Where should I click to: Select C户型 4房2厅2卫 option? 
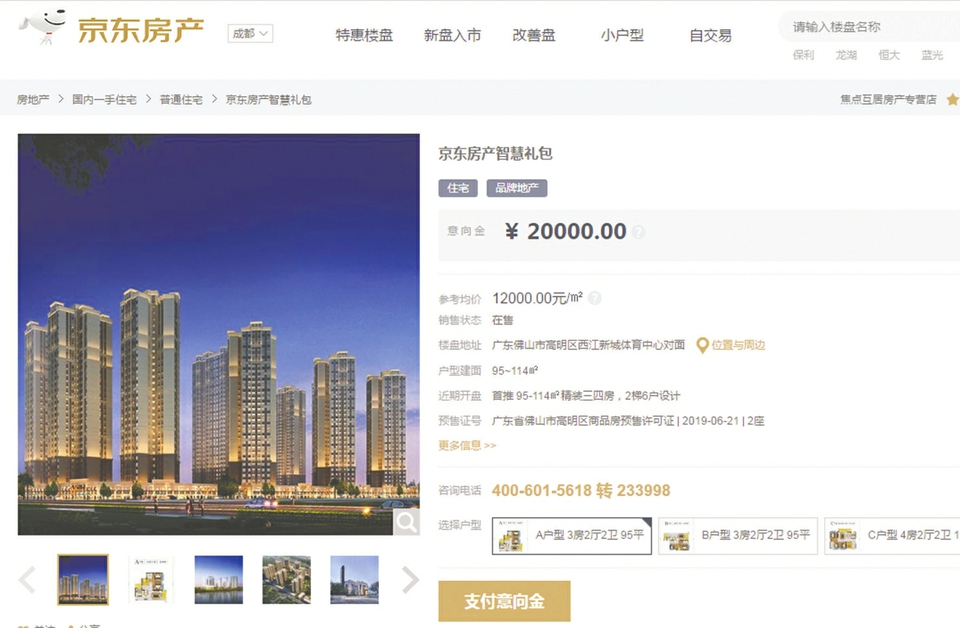(892, 536)
